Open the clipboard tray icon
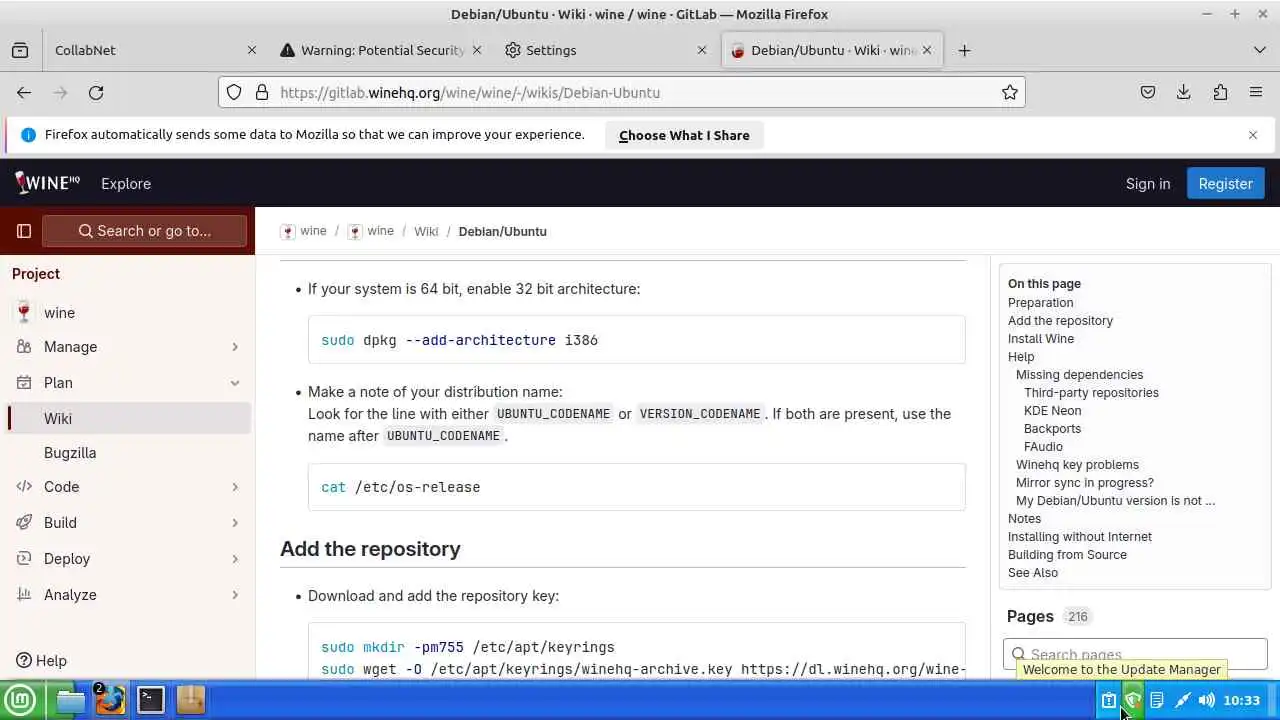The height and width of the screenshot is (720, 1280). pyautogui.click(x=1109, y=700)
